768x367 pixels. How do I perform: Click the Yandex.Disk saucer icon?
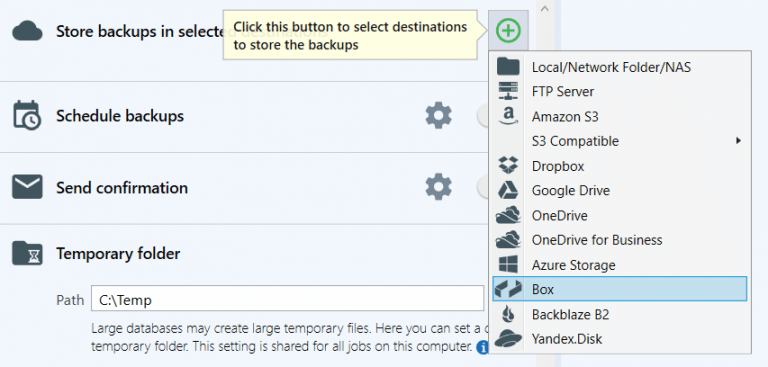pos(508,339)
